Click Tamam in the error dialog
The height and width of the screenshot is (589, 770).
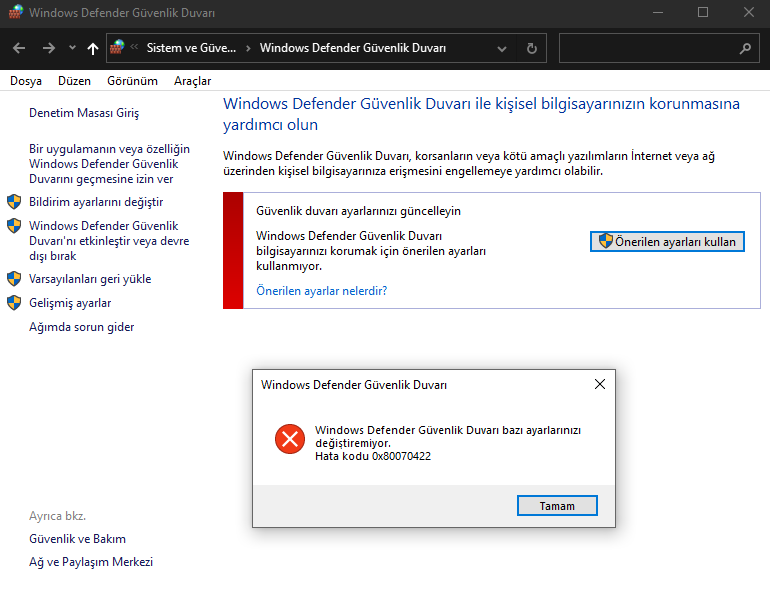[557, 505]
